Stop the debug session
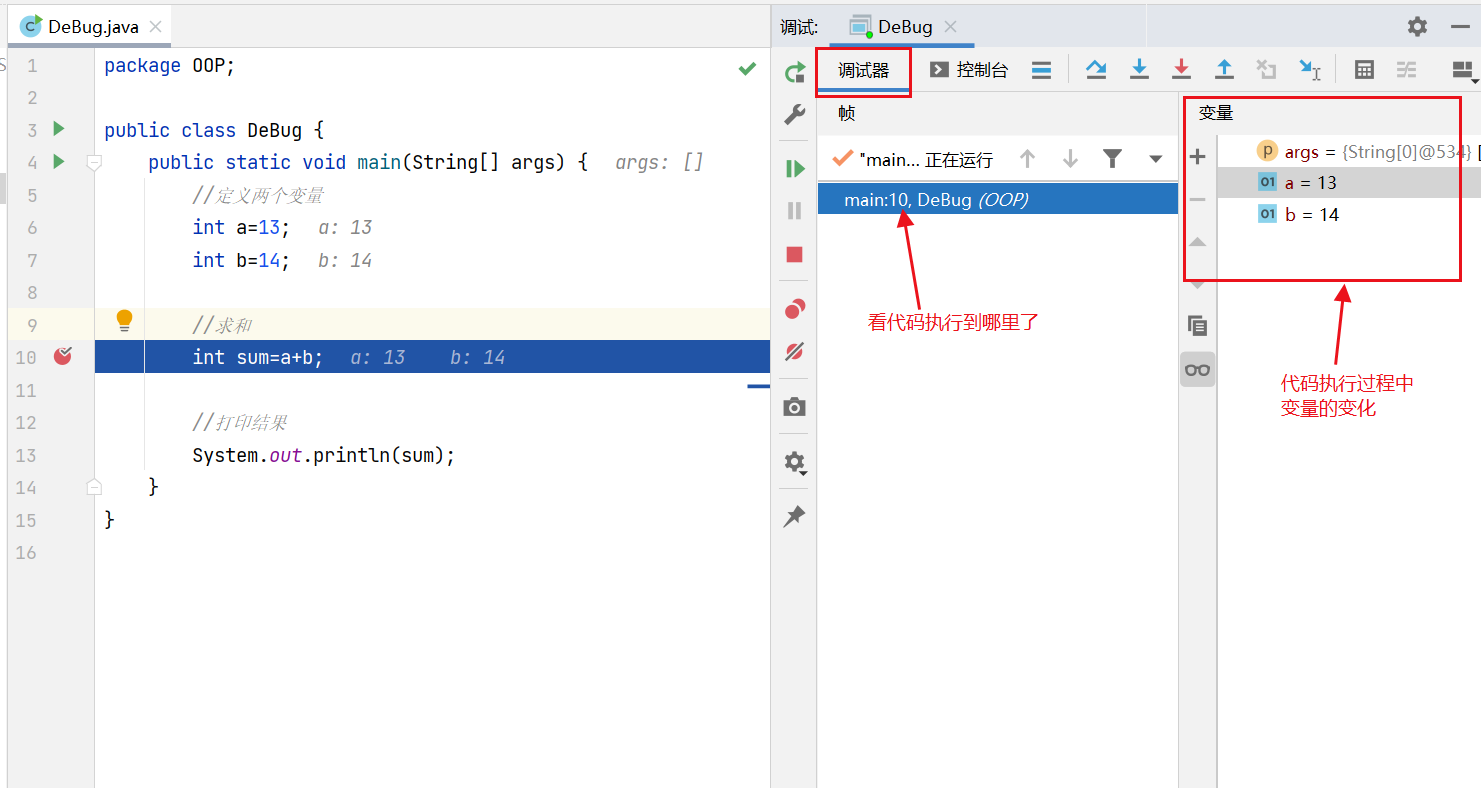The height and width of the screenshot is (788, 1481). pyautogui.click(x=795, y=254)
